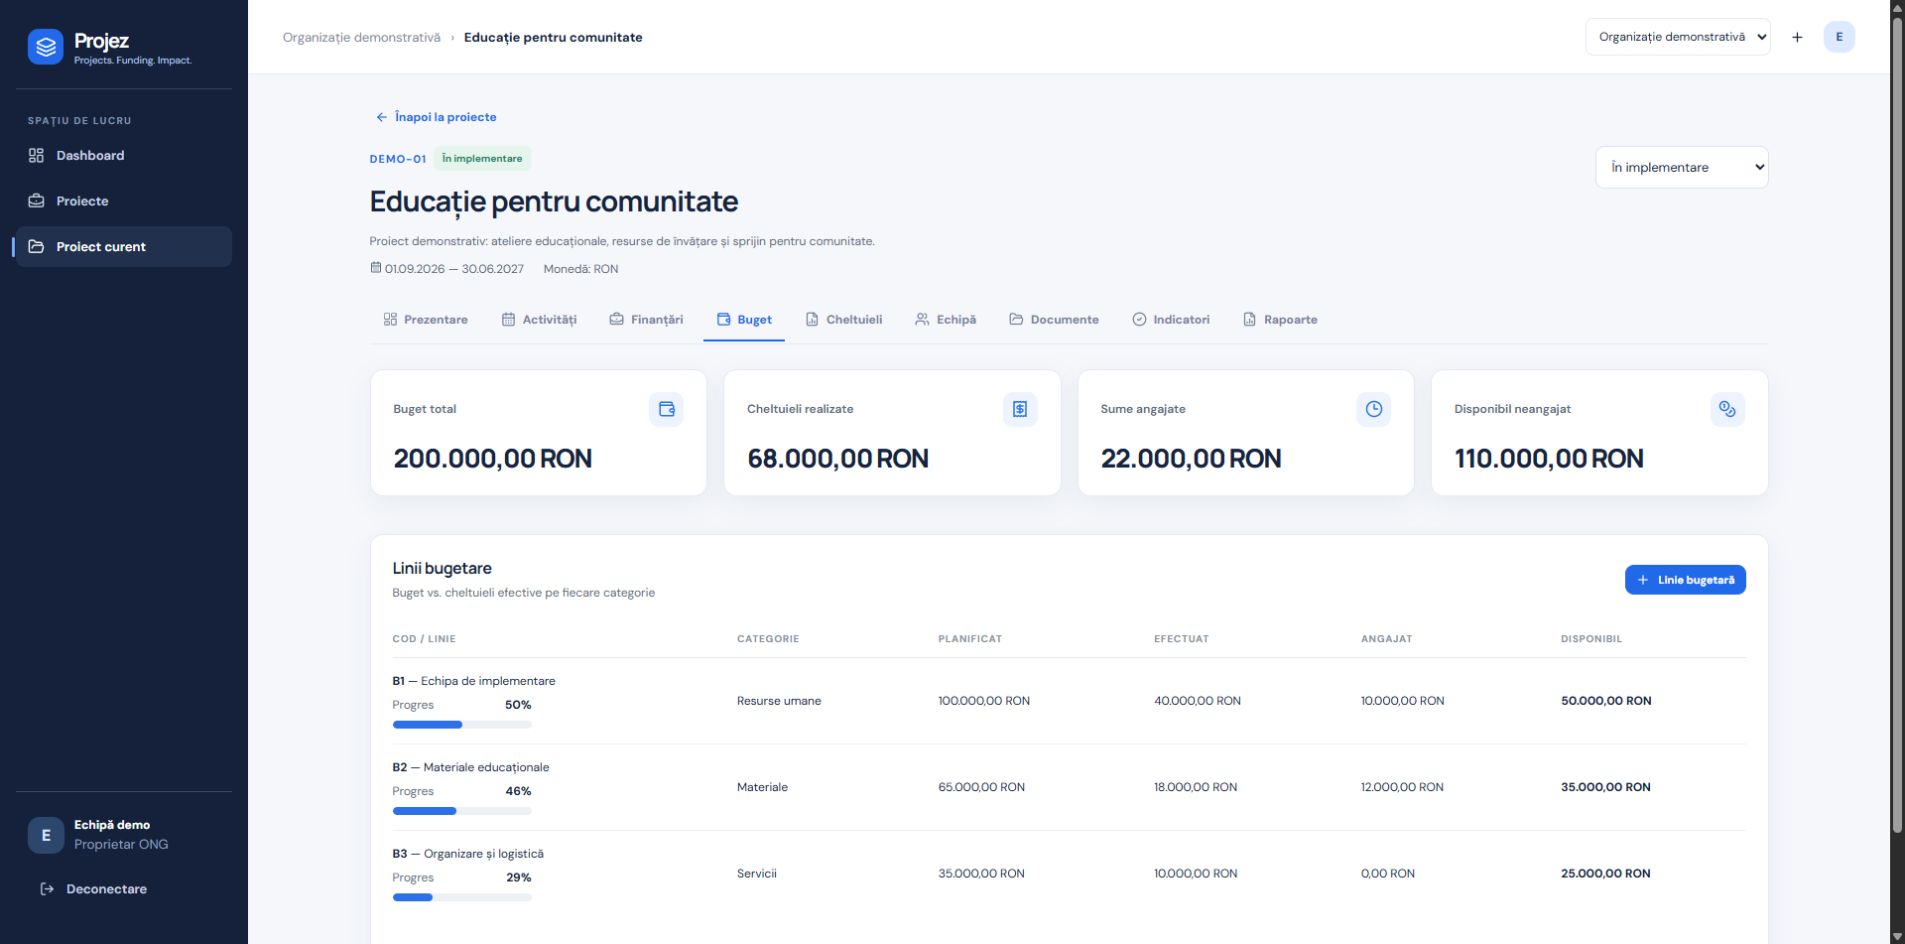Switch to the Indicatori tab
The height and width of the screenshot is (944, 1905).
[x=1171, y=320]
